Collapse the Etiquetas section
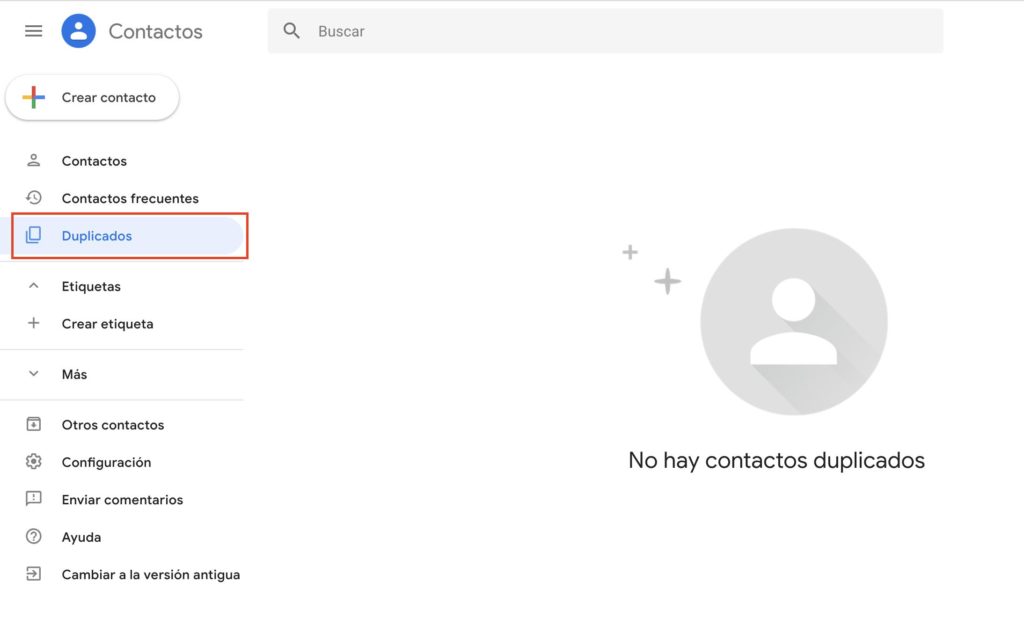Screen dimensions: 1024x625 (34, 286)
